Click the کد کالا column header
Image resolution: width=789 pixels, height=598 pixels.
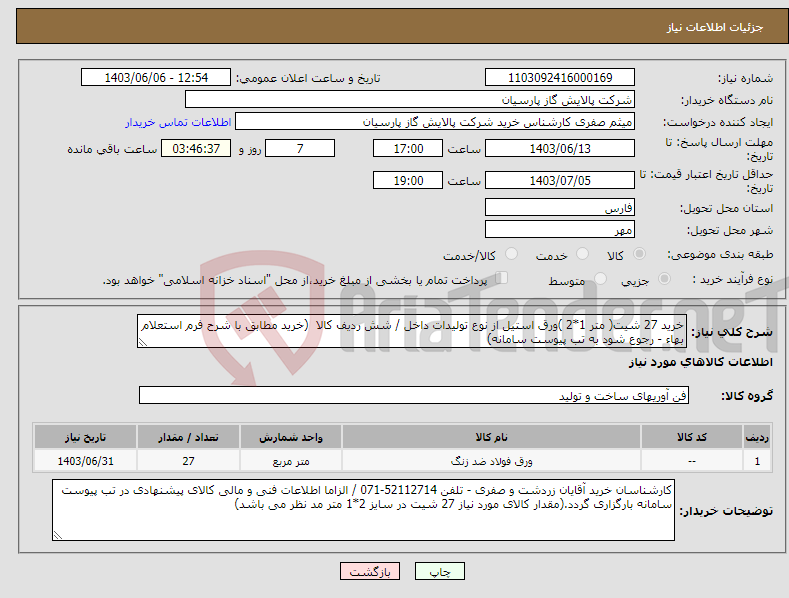point(692,437)
